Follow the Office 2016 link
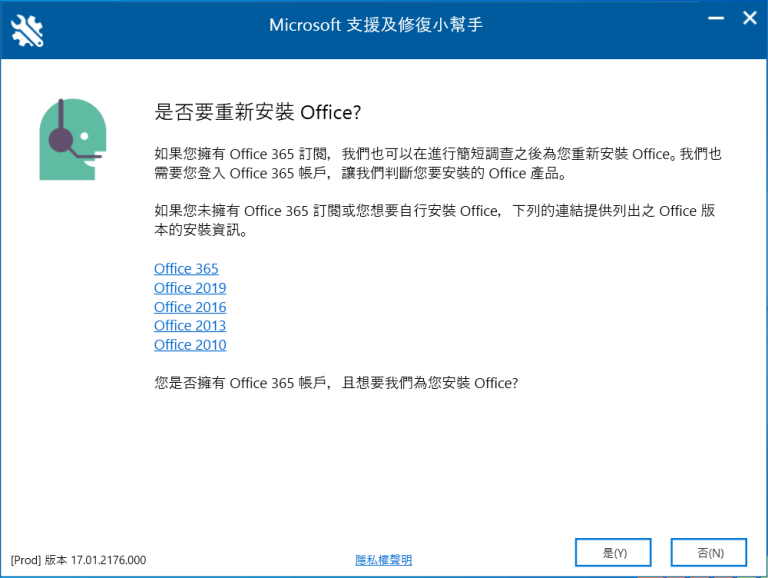Image resolution: width=768 pixels, height=578 pixels. [190, 307]
